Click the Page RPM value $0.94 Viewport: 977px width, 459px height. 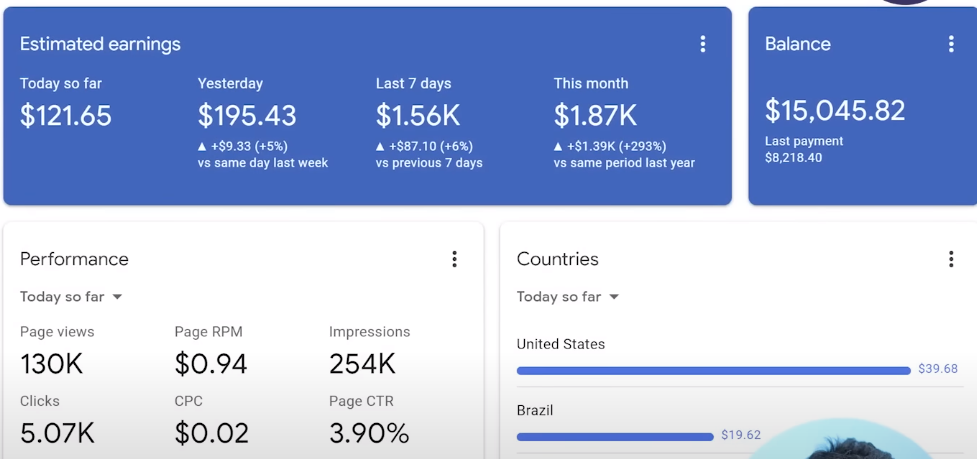point(211,364)
